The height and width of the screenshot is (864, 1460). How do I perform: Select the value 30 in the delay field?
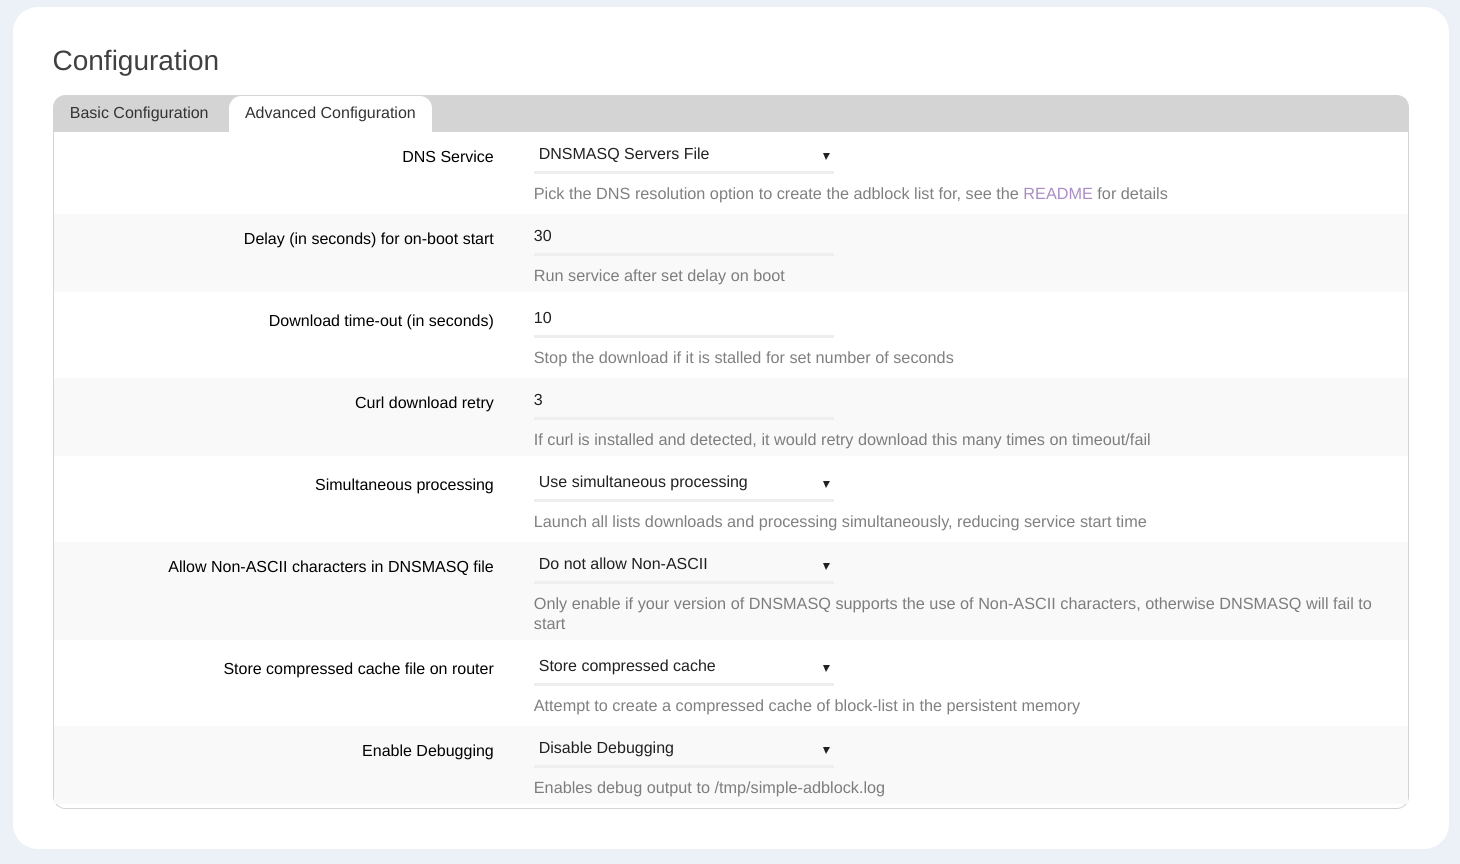[544, 237]
